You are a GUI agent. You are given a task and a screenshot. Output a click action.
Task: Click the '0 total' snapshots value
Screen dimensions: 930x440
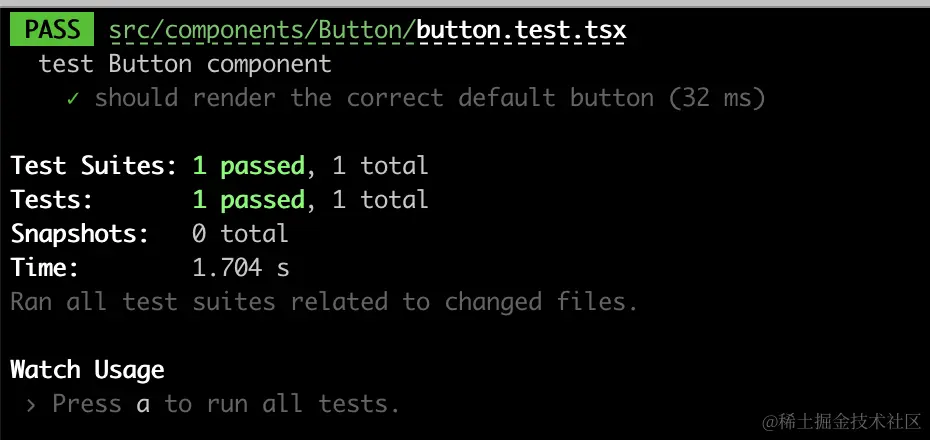[240, 234]
